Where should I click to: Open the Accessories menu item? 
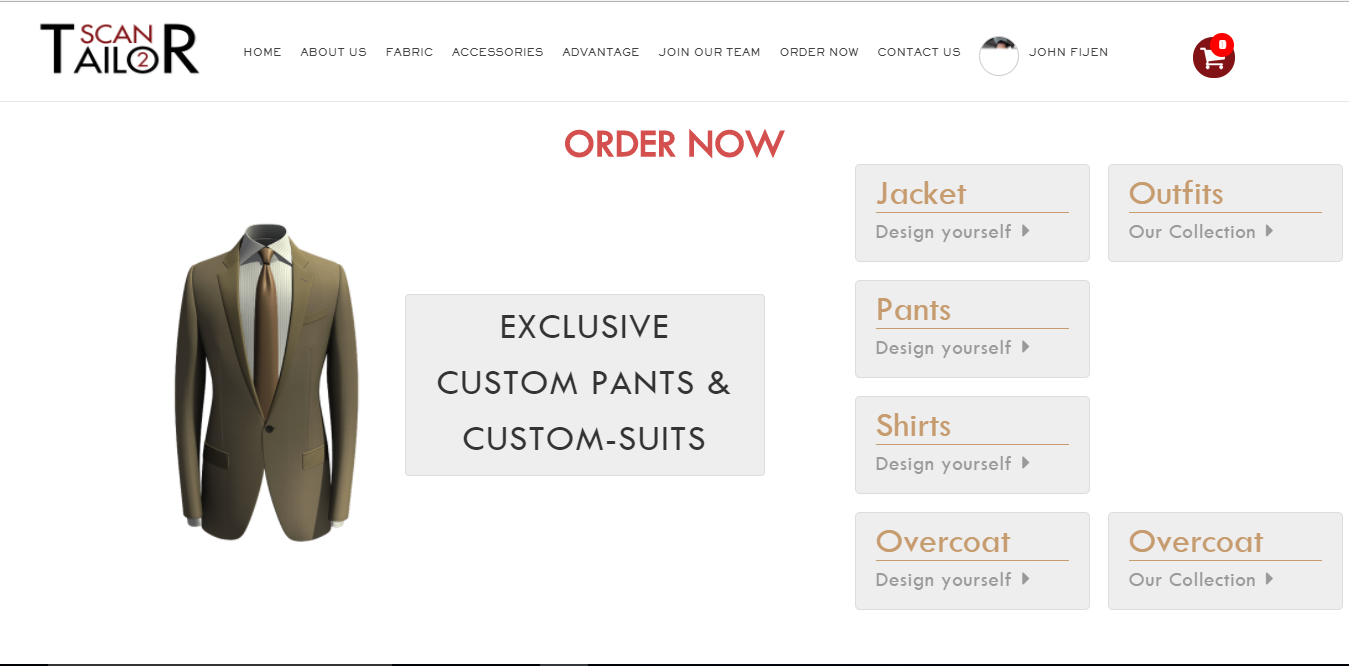pyautogui.click(x=498, y=52)
